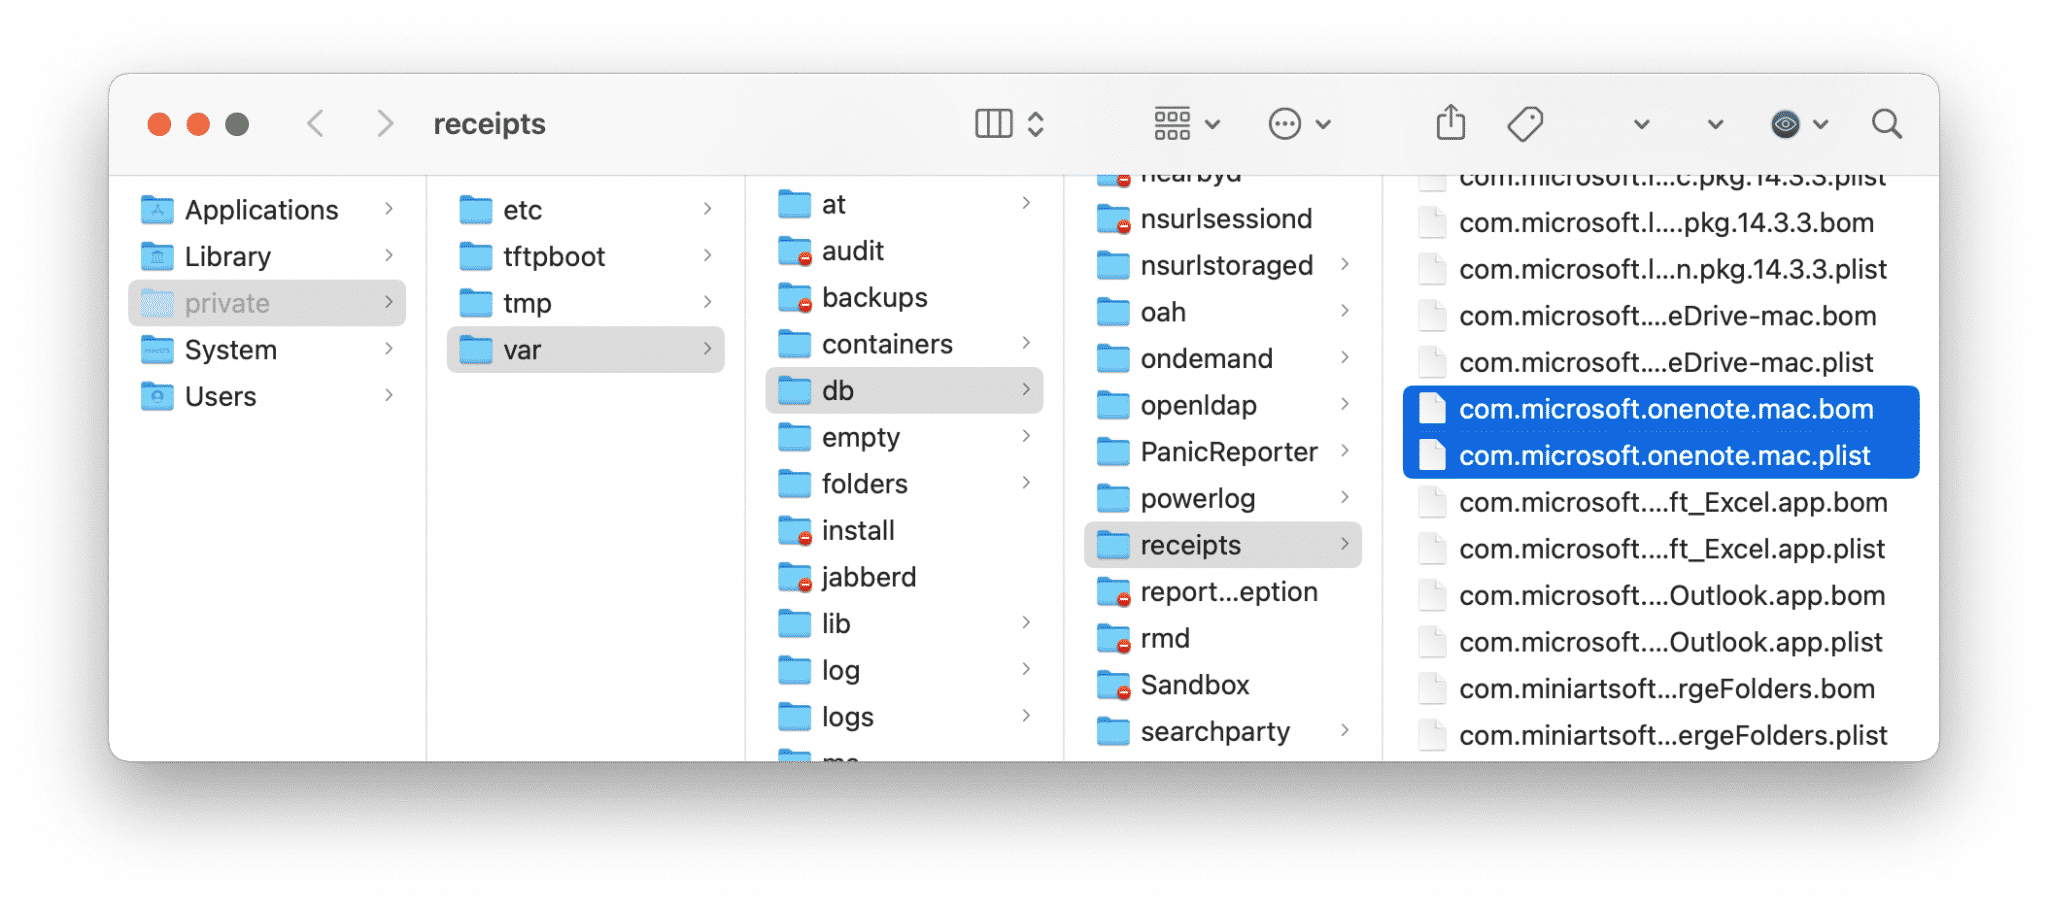Select the PanicReporter folder
2048x905 pixels.
tap(1223, 452)
